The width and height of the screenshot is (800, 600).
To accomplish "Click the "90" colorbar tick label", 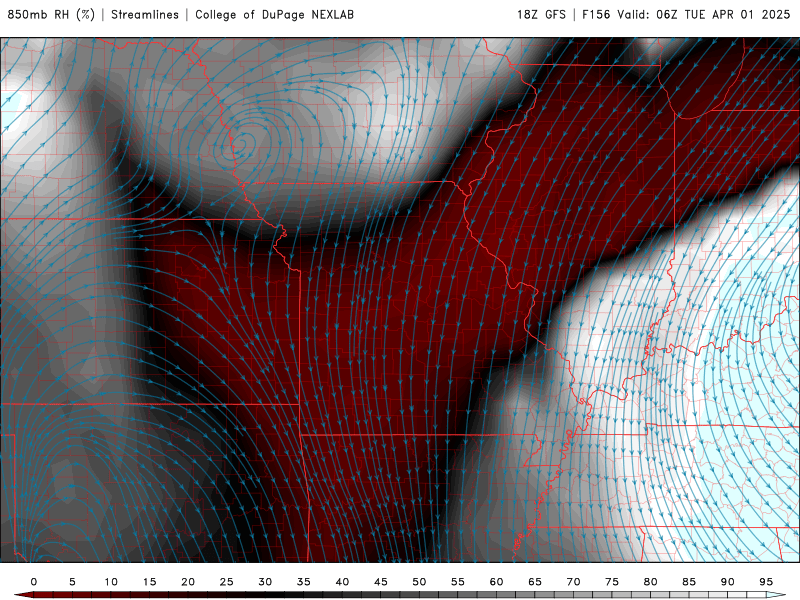I will (x=727, y=582).
